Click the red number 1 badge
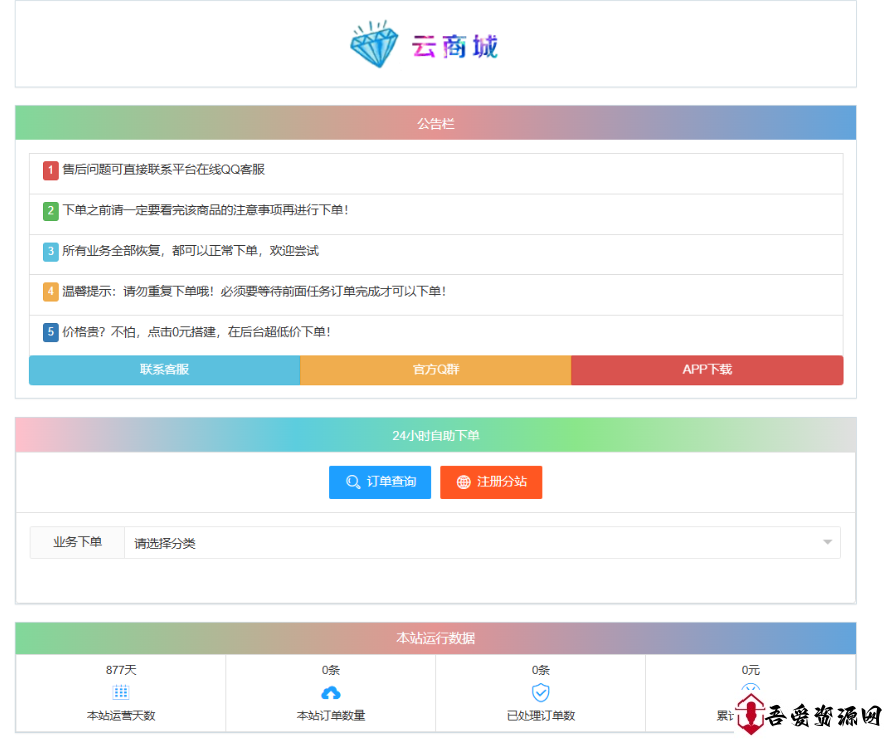The image size is (884, 739). (51, 171)
